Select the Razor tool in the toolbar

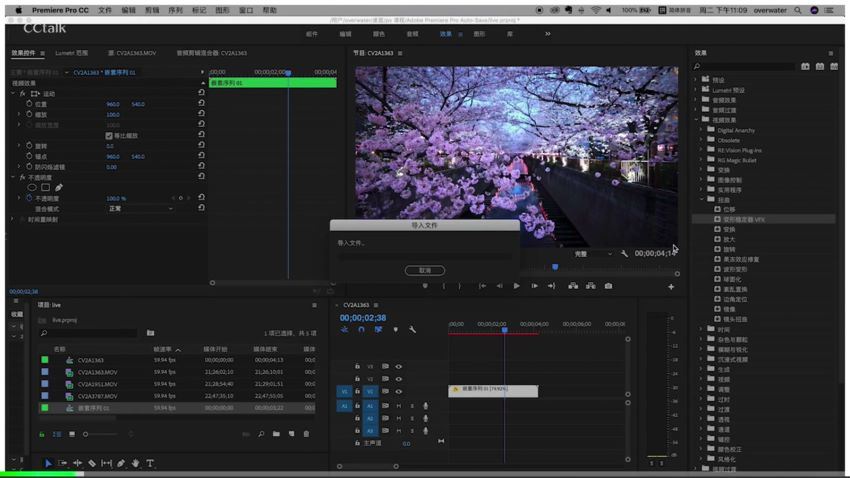coord(92,463)
